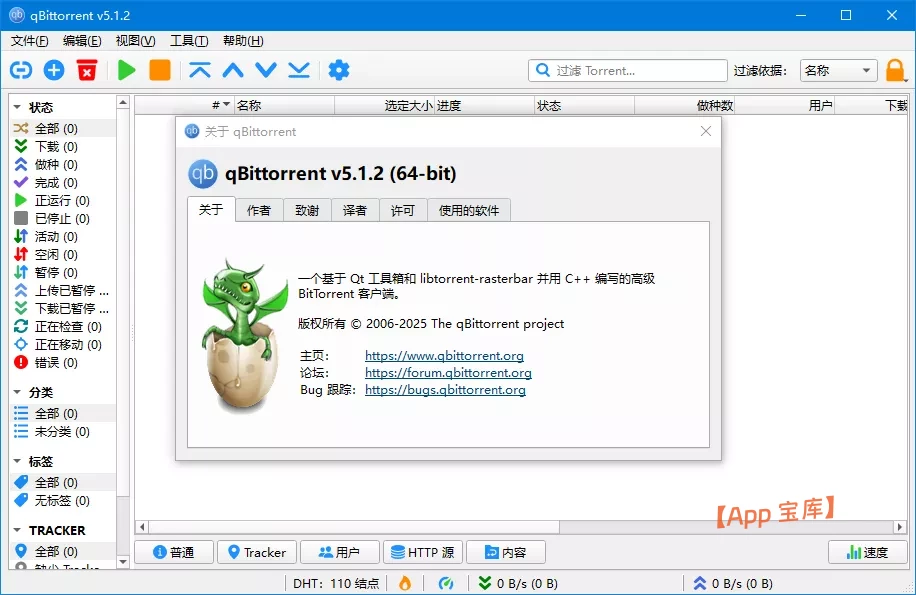Click the 内容 bottom panel button
This screenshot has height=595, width=916.
pos(506,552)
